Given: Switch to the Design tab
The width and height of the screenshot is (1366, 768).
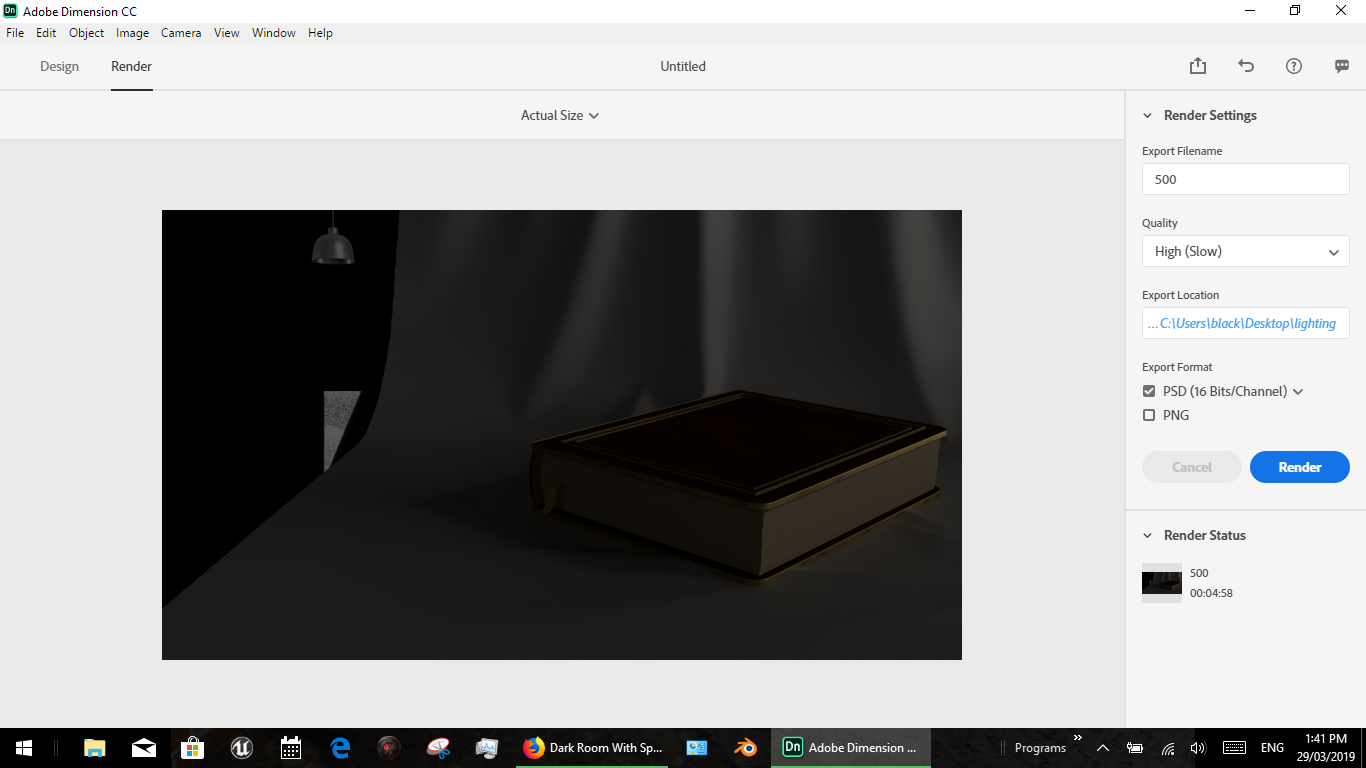Looking at the screenshot, I should tap(59, 66).
